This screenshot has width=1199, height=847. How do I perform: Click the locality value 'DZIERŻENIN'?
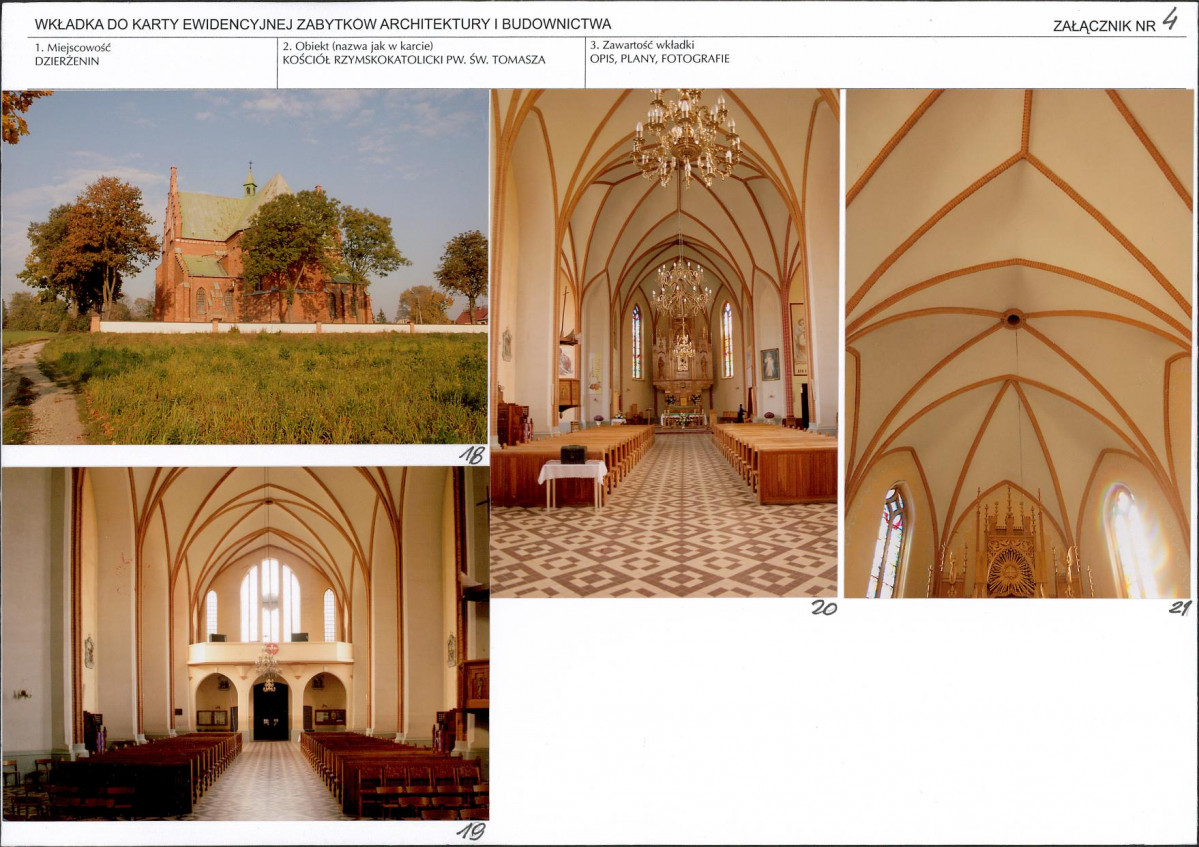click(x=67, y=61)
